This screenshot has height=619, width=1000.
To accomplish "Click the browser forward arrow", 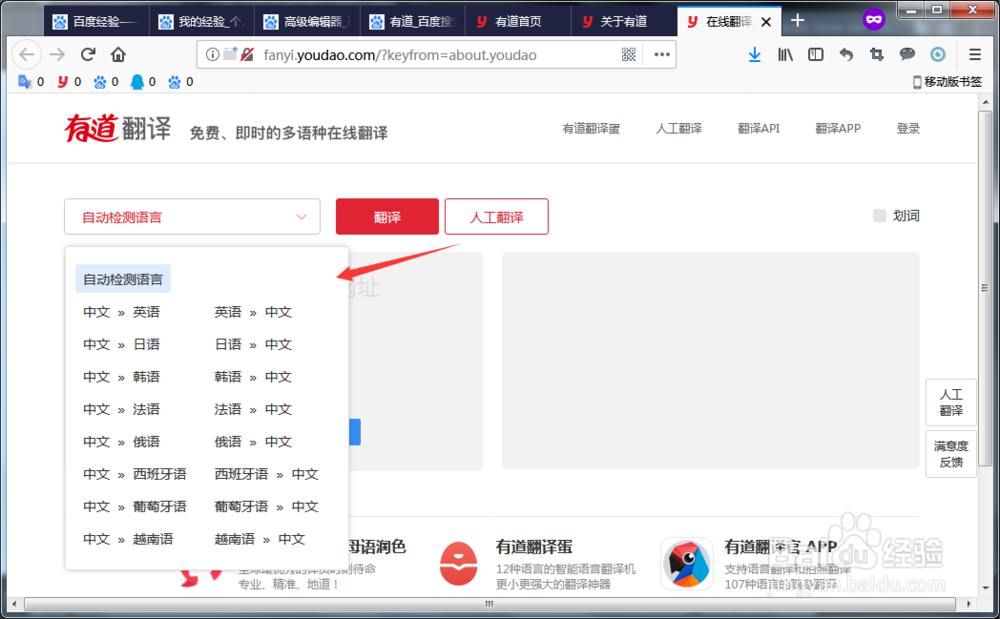I will click(x=57, y=55).
